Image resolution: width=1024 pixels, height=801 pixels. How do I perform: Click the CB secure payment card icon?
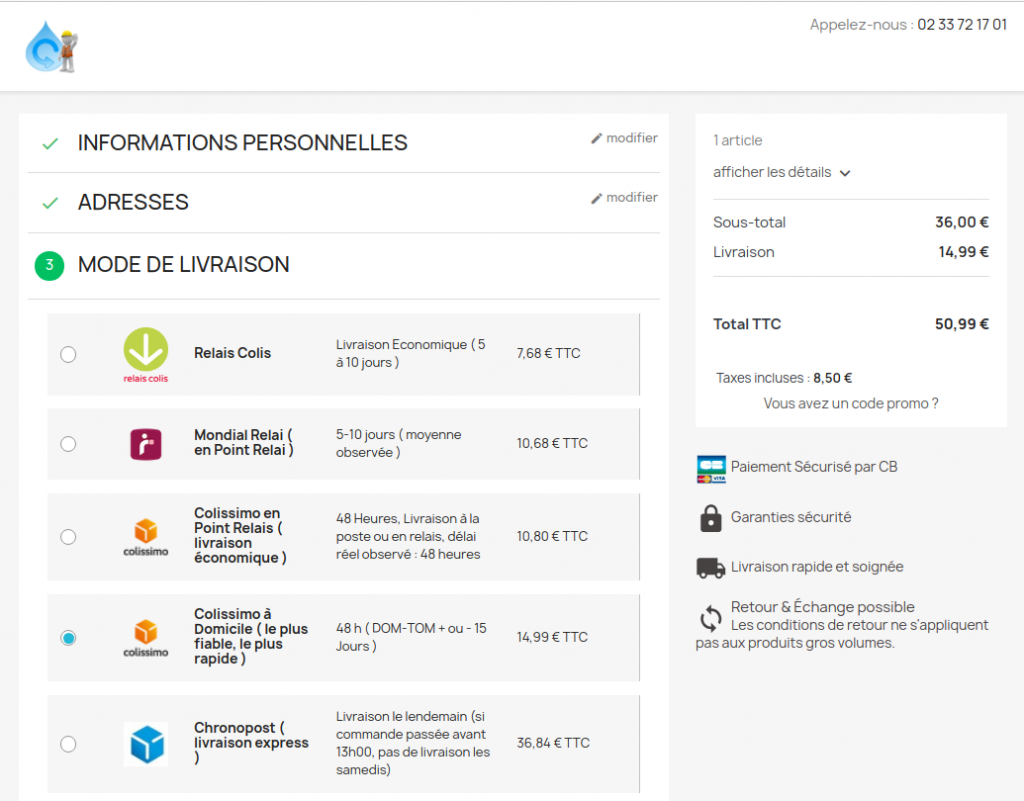pyautogui.click(x=710, y=467)
